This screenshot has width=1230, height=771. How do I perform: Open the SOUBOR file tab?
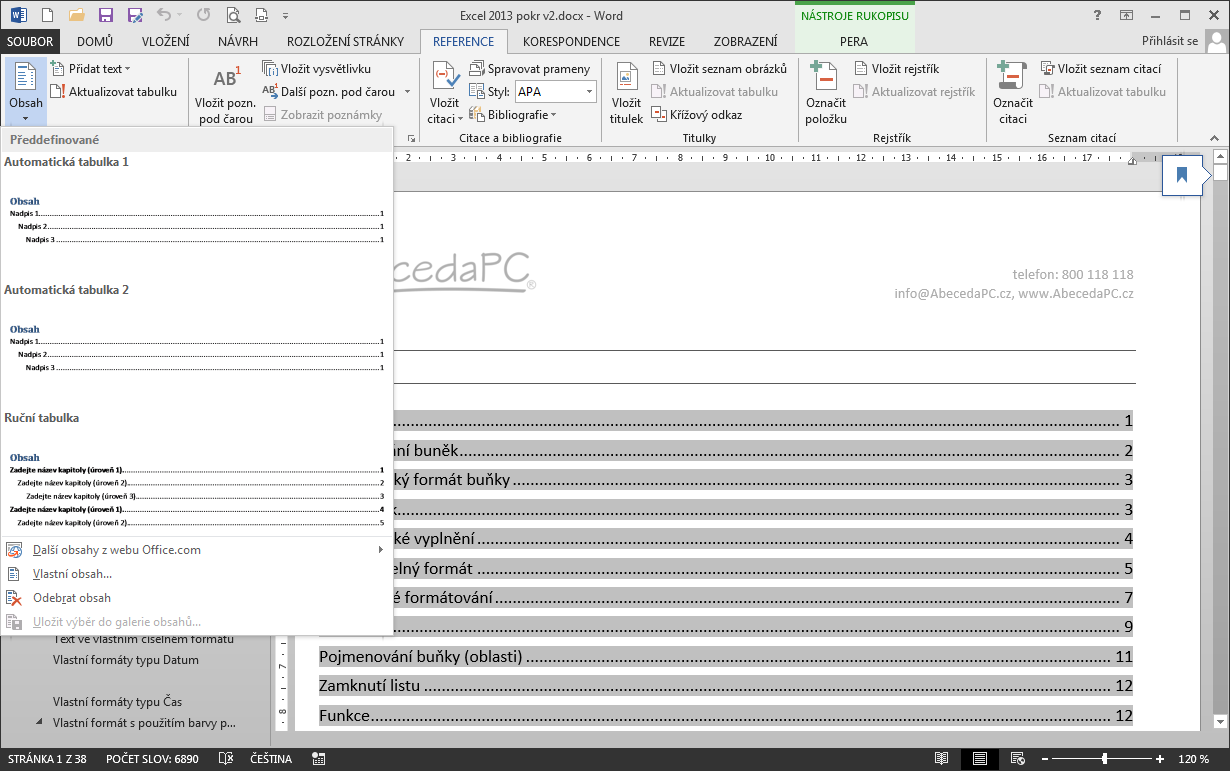tap(30, 41)
